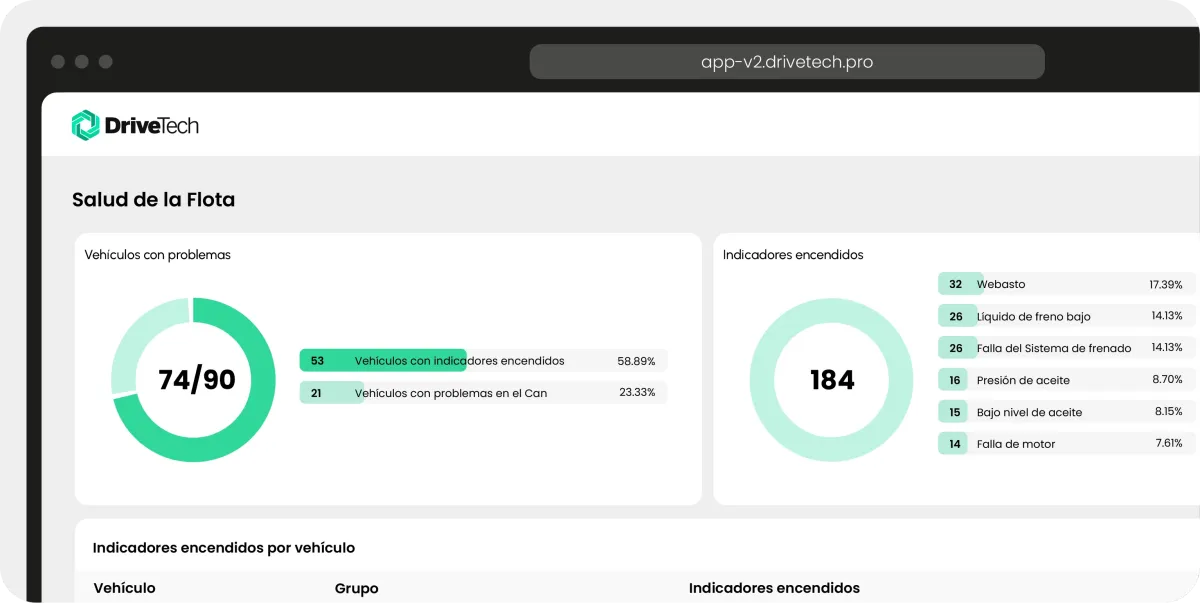Open 'Falla del Sistema de frenado' row
1200x603 pixels.
pos(1067,348)
